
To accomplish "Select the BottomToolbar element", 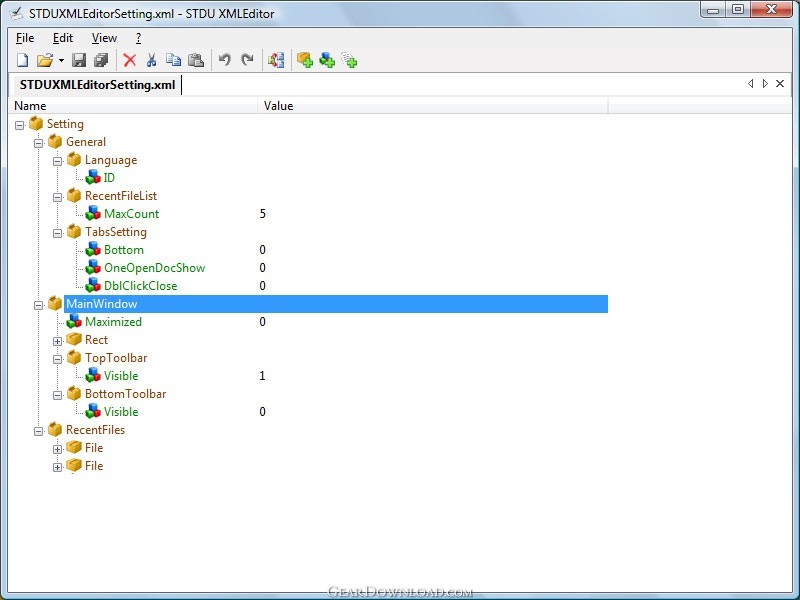I will 126,394.
